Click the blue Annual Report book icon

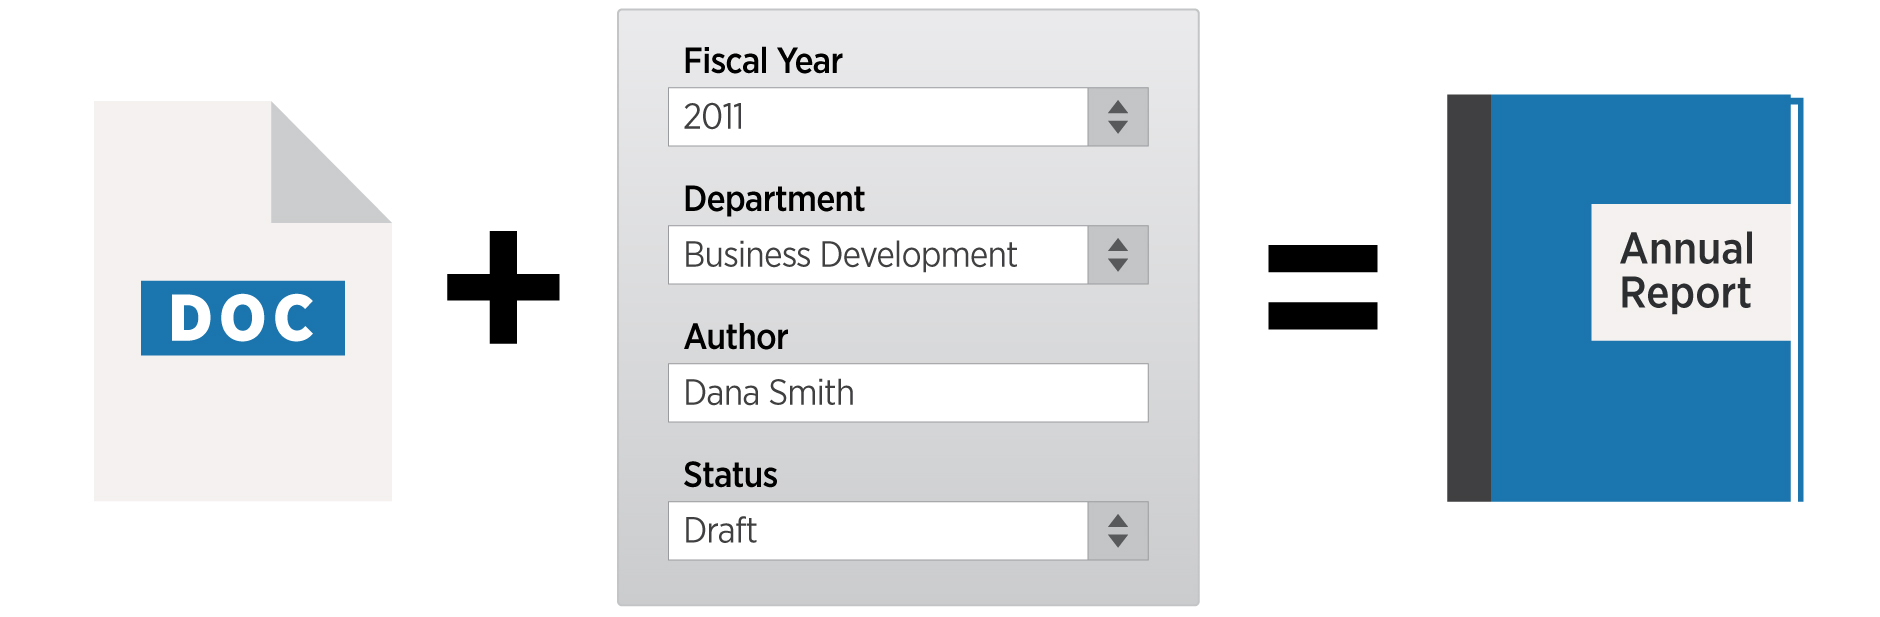coord(1625,298)
